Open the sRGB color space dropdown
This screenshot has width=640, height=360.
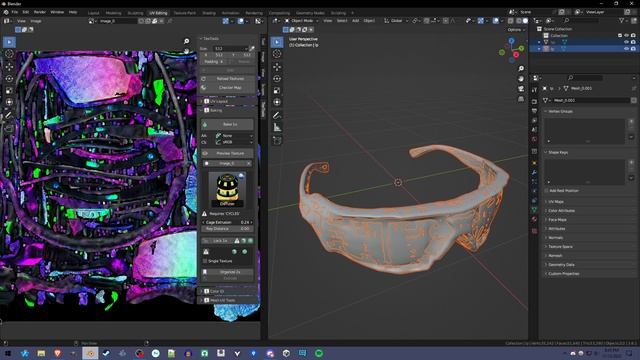tap(234, 142)
